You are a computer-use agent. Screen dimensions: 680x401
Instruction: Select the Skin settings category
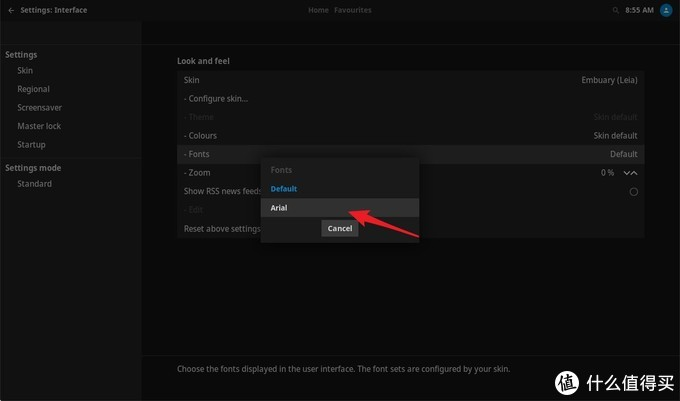pos(25,71)
